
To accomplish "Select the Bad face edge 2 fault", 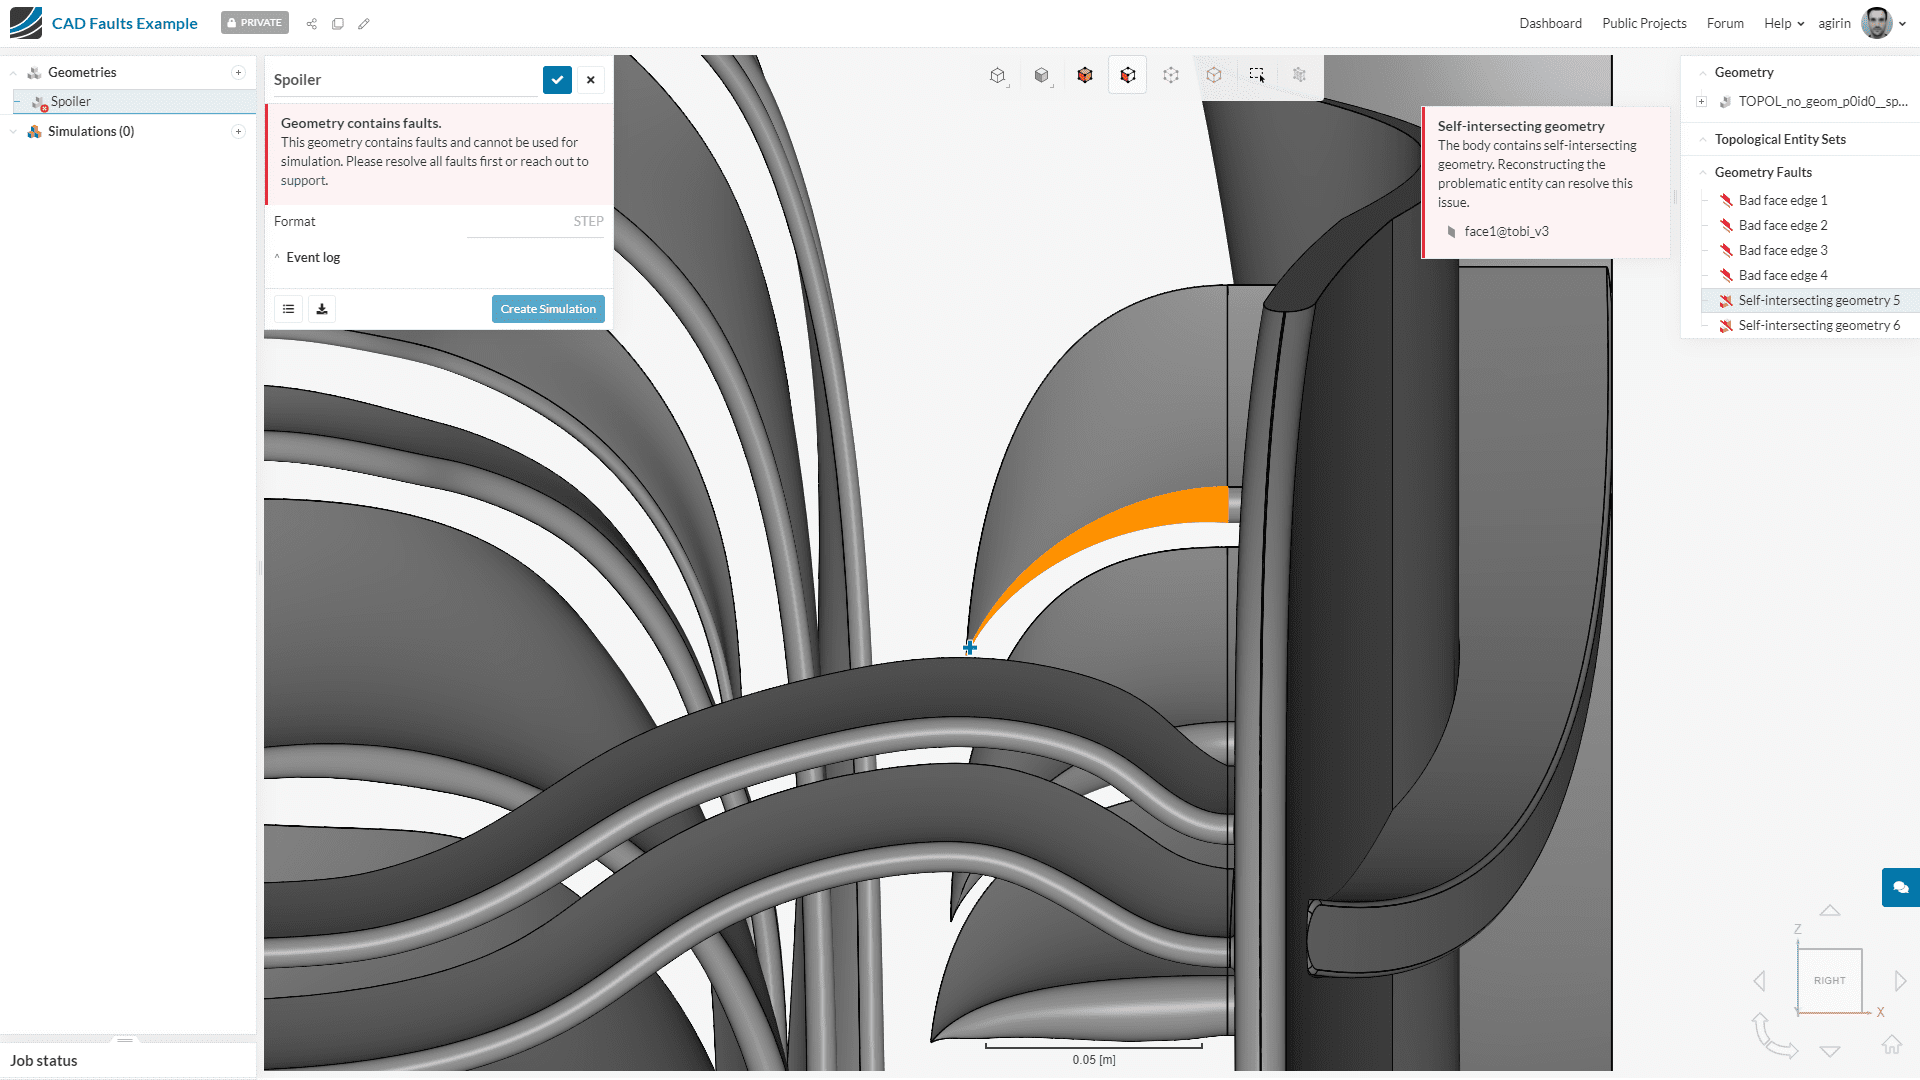I will [1782, 225].
